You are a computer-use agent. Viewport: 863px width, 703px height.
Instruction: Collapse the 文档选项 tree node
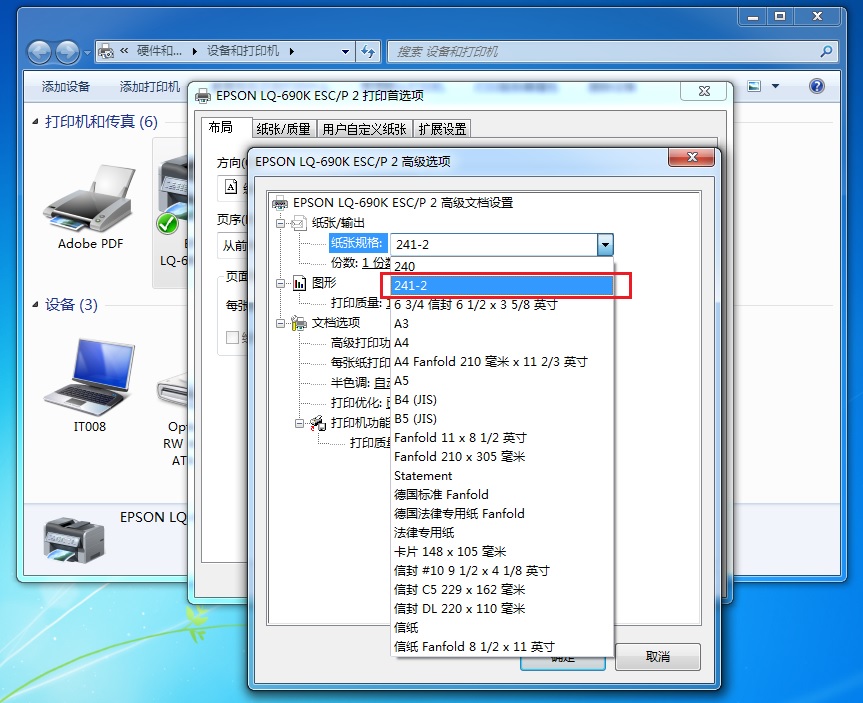[x=281, y=323]
